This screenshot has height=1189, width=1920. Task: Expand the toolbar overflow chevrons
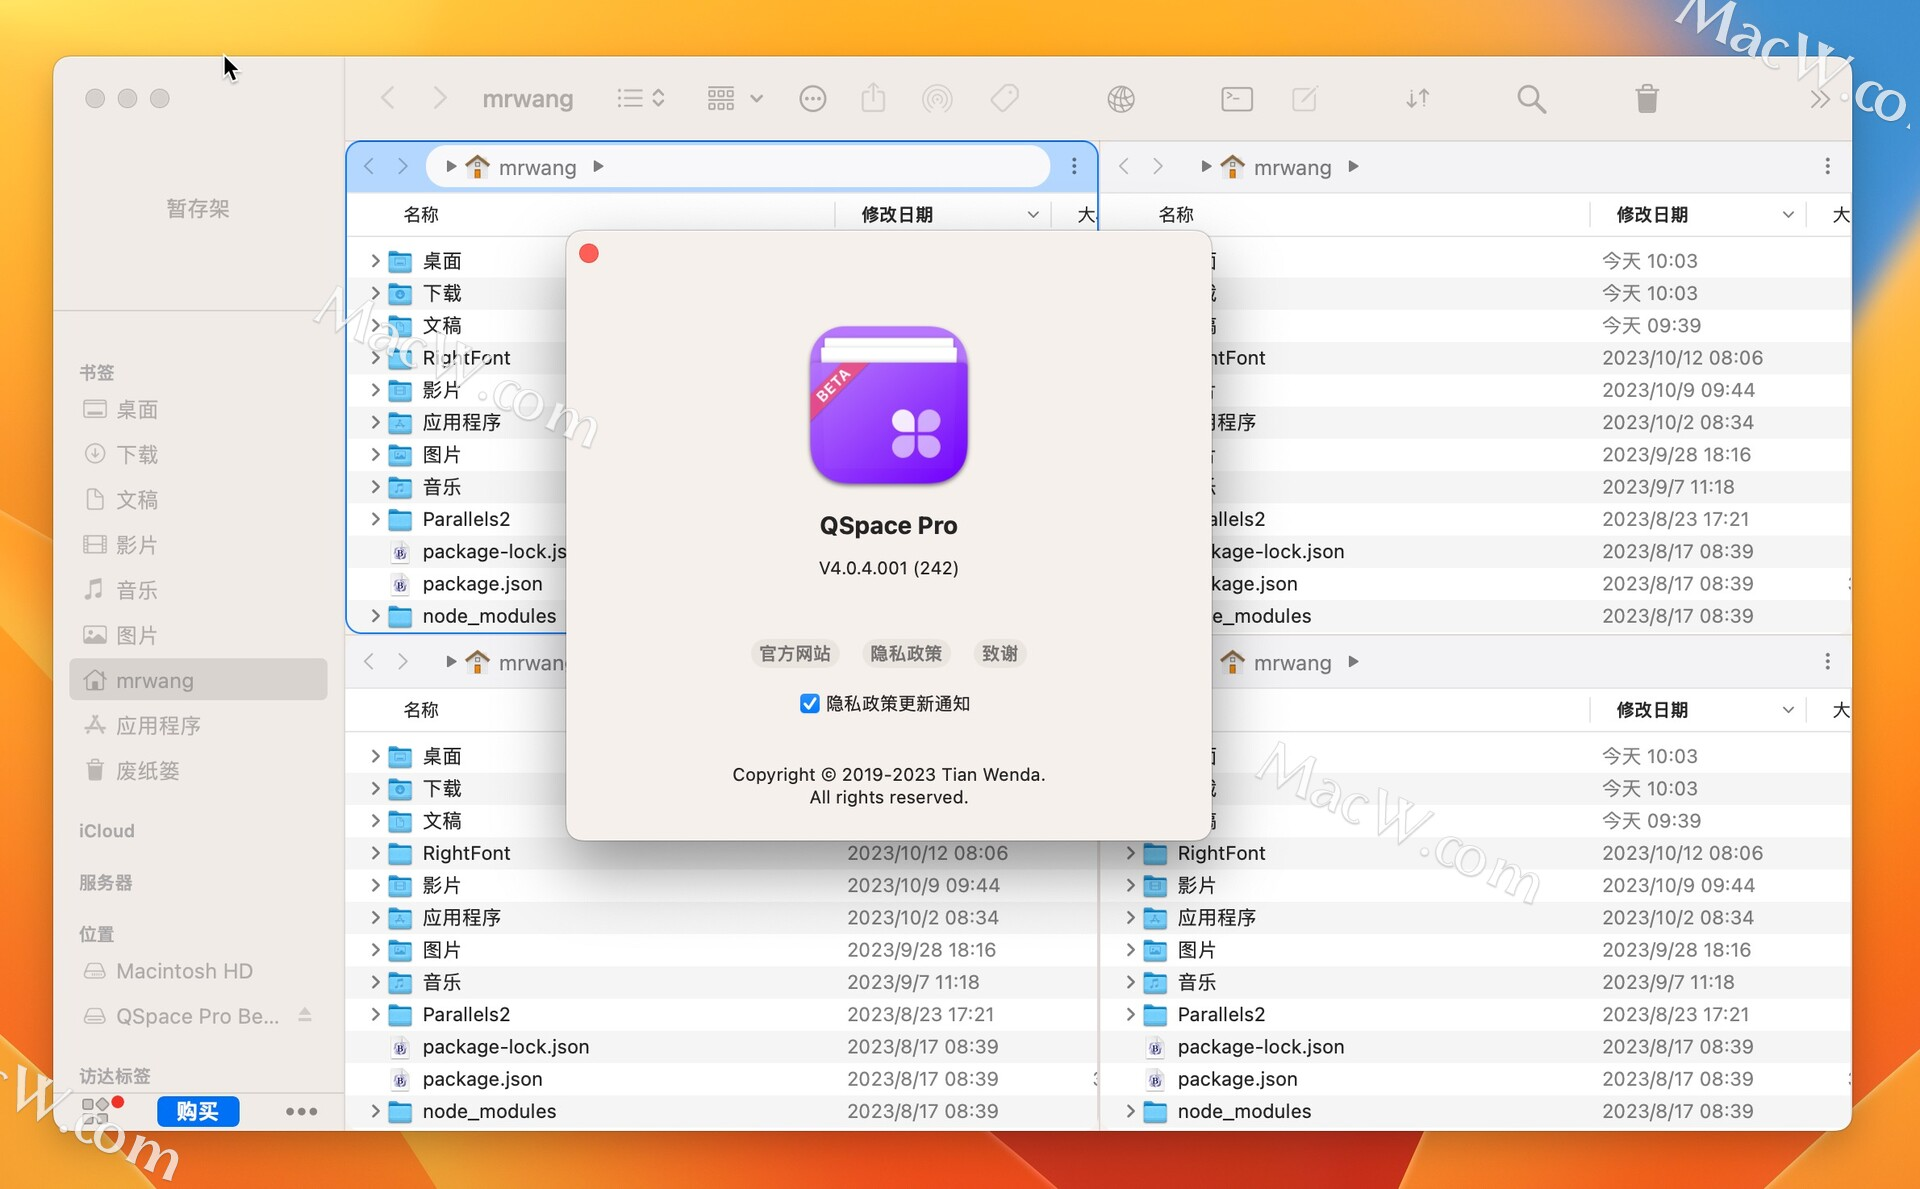coord(1820,98)
